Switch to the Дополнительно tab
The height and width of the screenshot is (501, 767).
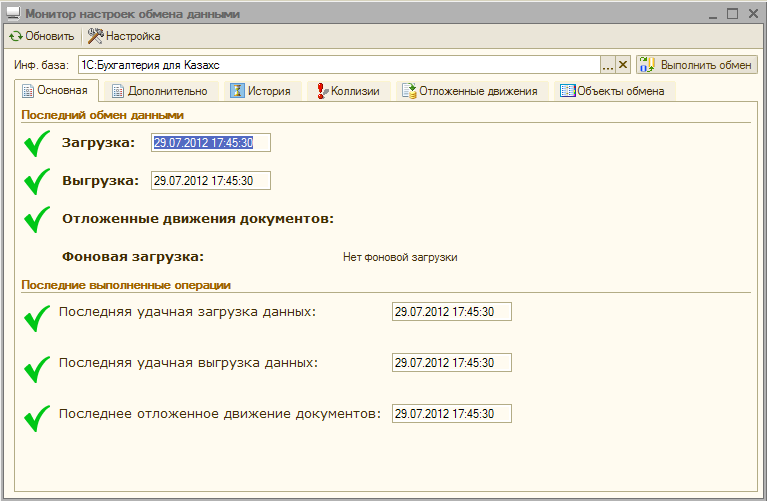(x=160, y=91)
